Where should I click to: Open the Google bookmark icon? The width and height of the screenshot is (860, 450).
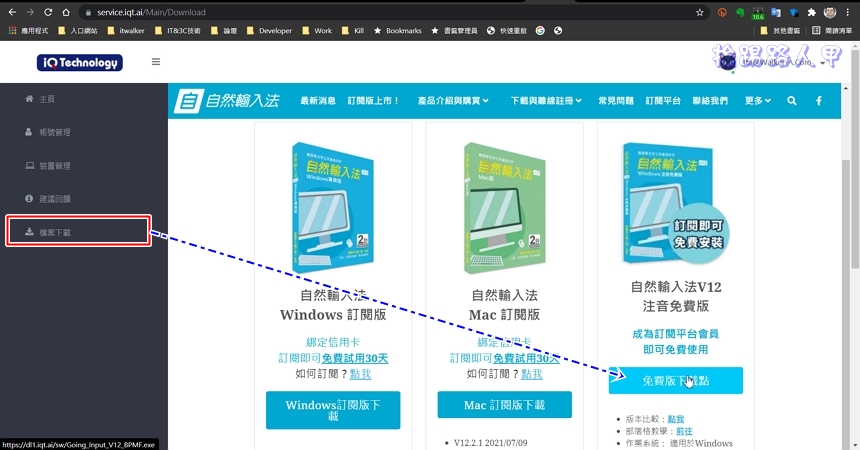[540, 31]
